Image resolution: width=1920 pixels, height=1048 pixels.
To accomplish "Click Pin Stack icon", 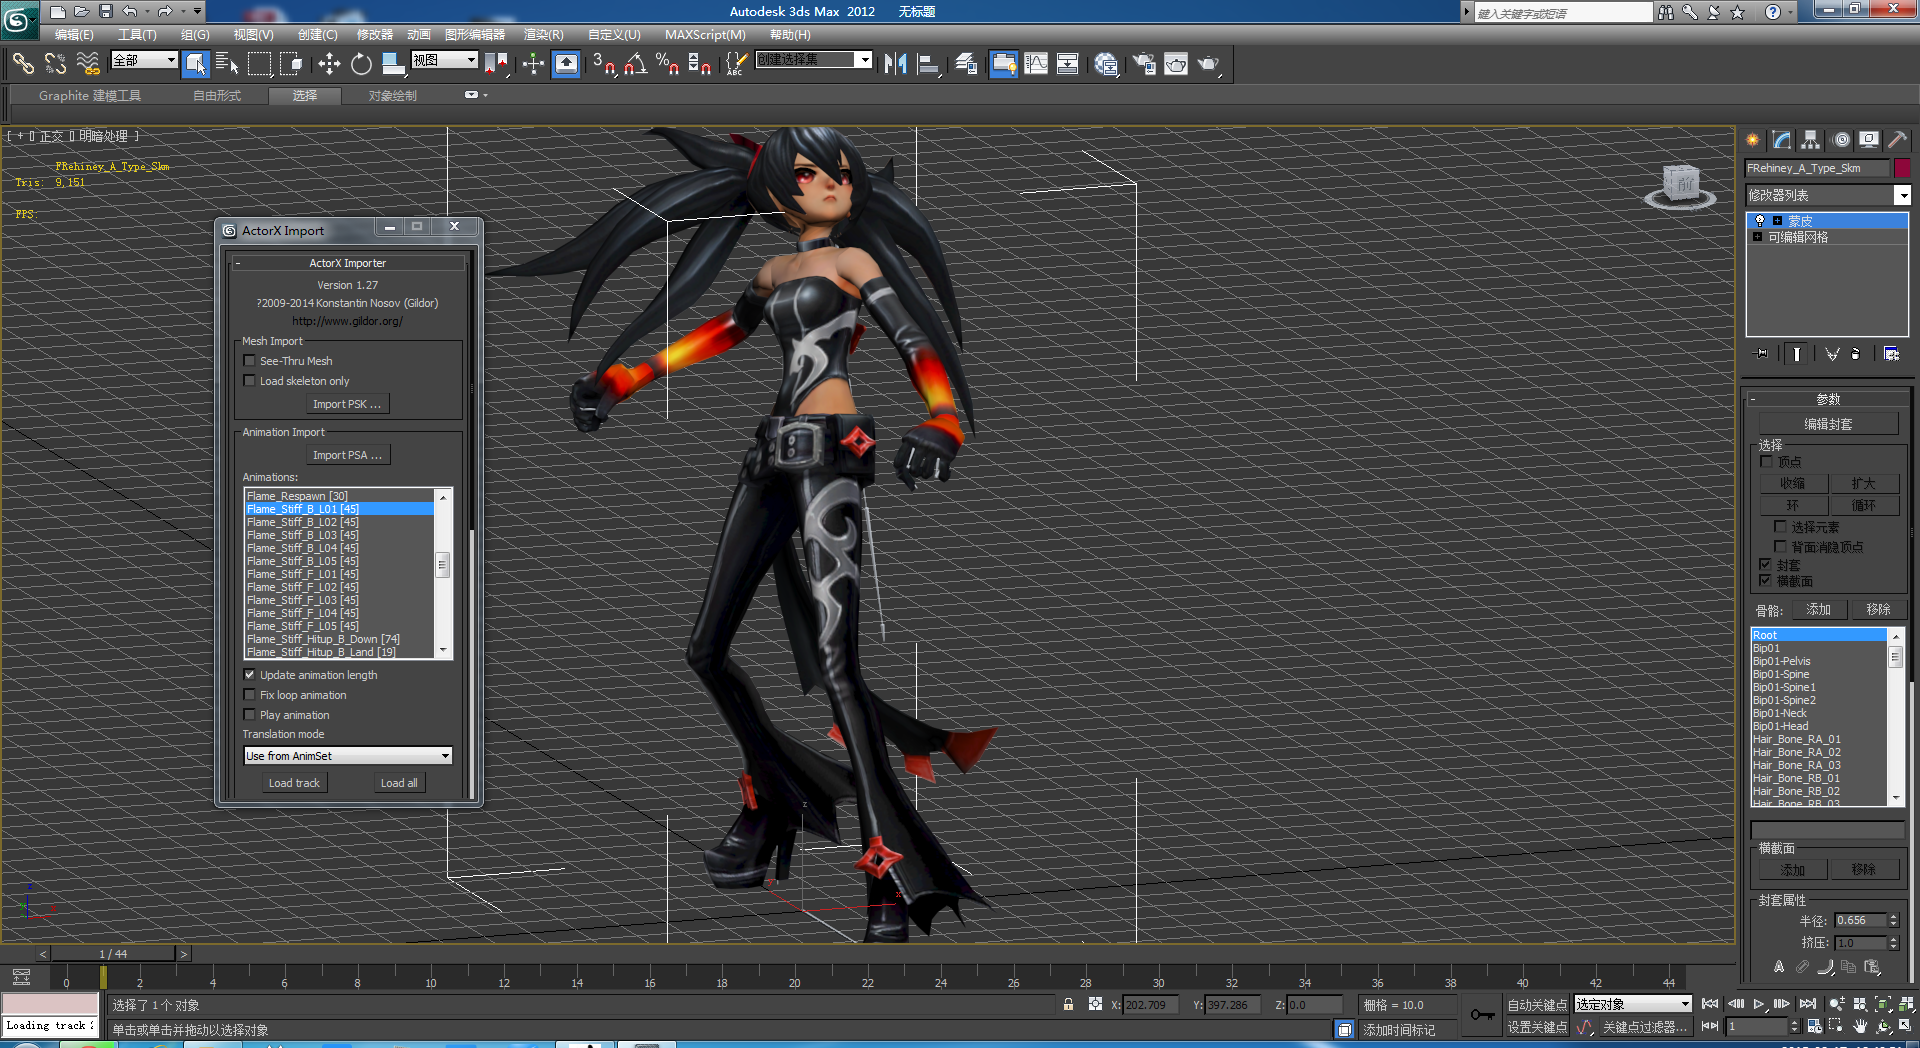I will click(x=1761, y=354).
